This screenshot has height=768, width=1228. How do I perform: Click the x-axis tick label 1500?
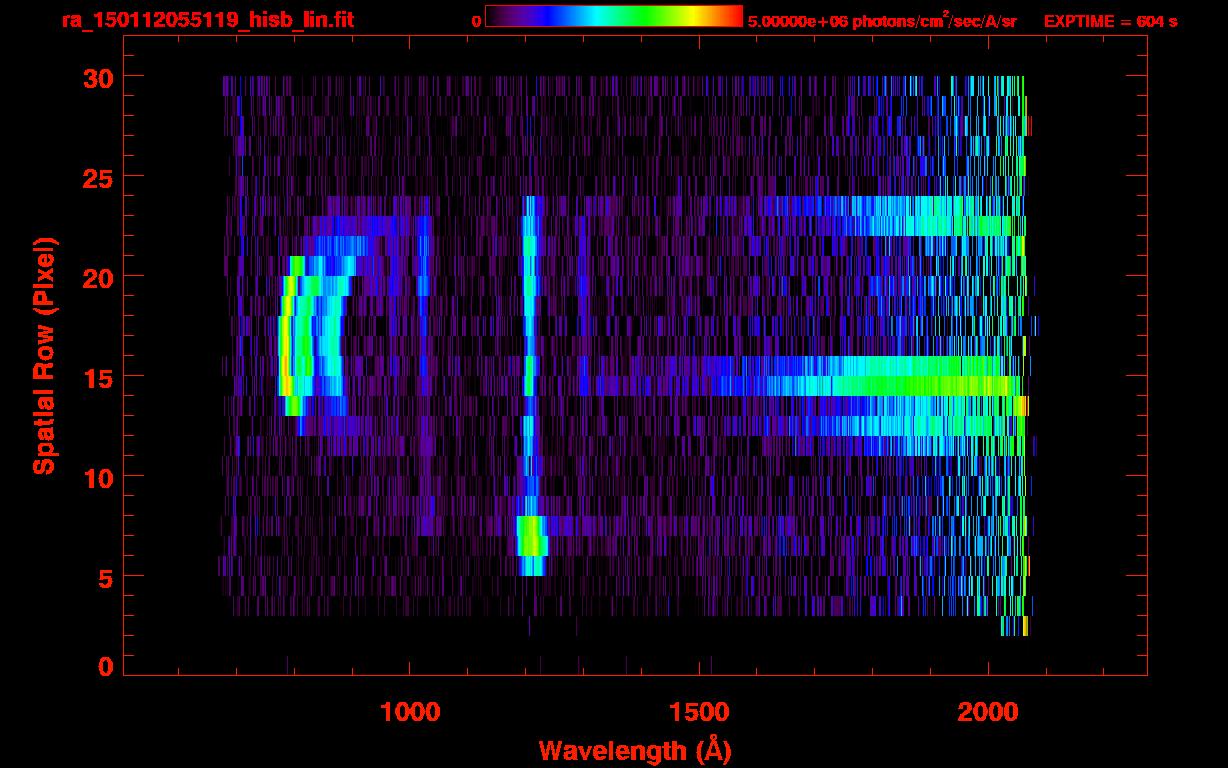pos(698,712)
